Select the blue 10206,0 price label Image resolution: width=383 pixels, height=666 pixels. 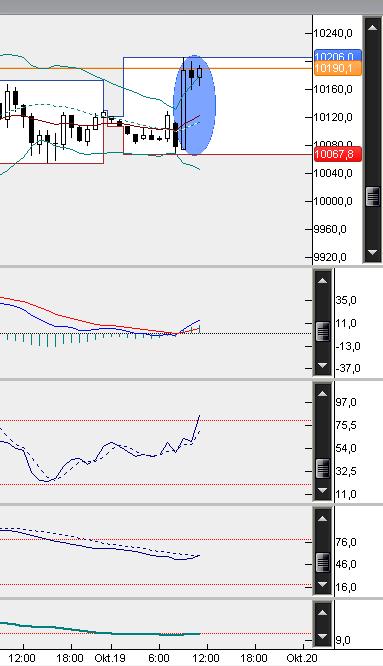(338, 56)
